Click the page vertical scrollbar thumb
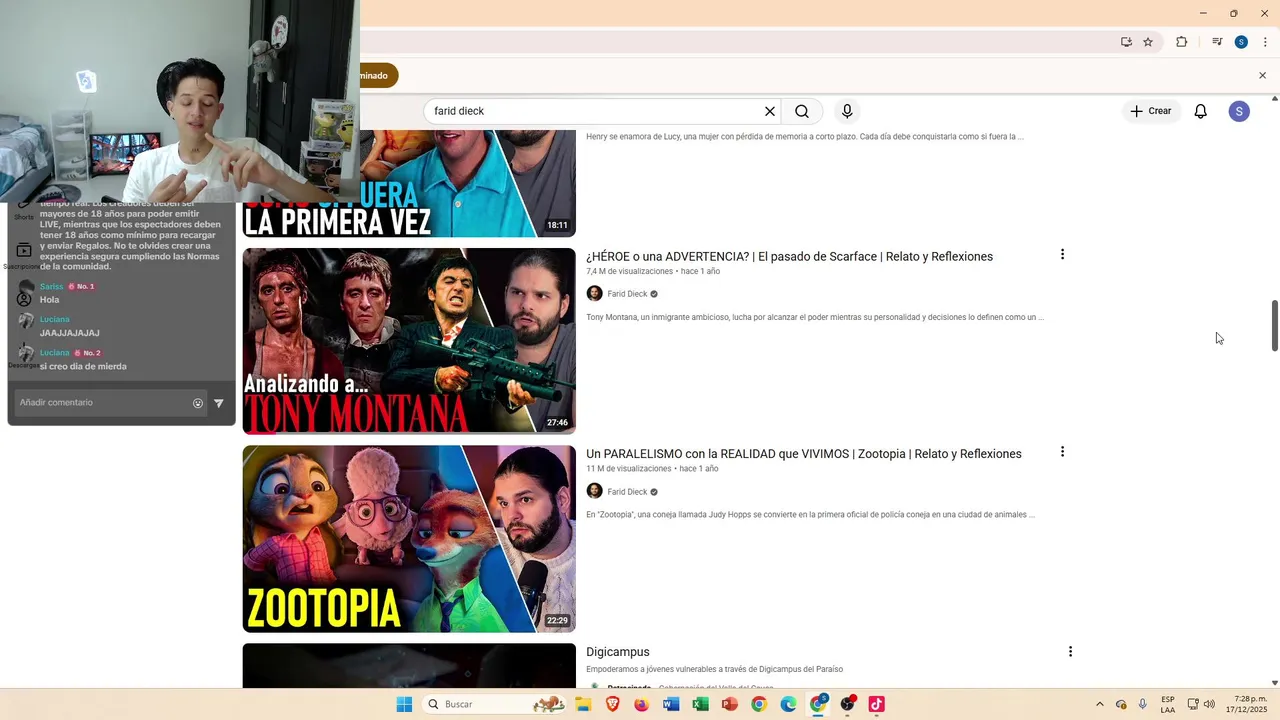The height and width of the screenshot is (720, 1280). (1274, 325)
